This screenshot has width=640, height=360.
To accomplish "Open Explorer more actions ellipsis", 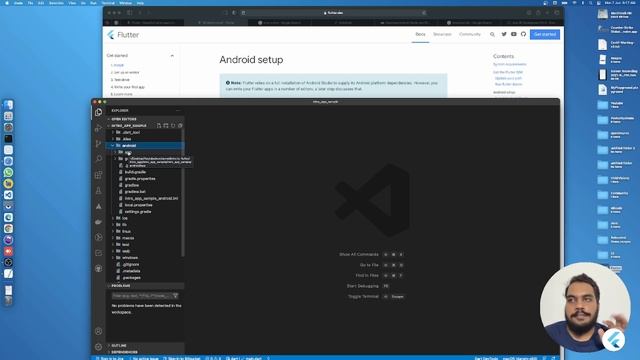I will coord(178,111).
